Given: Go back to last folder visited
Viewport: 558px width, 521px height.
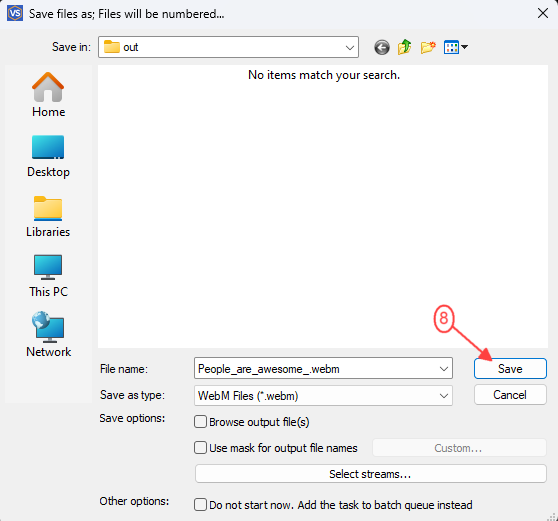Looking at the screenshot, I should click(x=382, y=47).
